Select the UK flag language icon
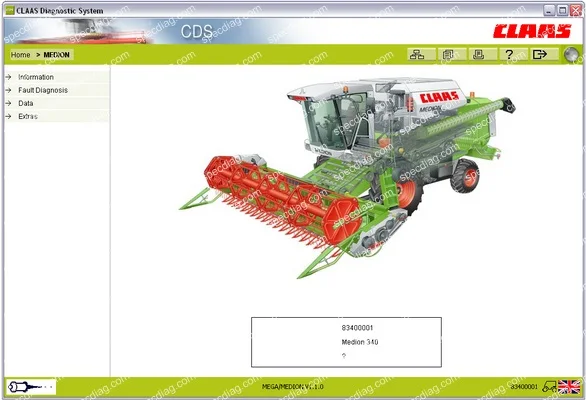The width and height of the screenshot is (586, 400). tap(569, 387)
